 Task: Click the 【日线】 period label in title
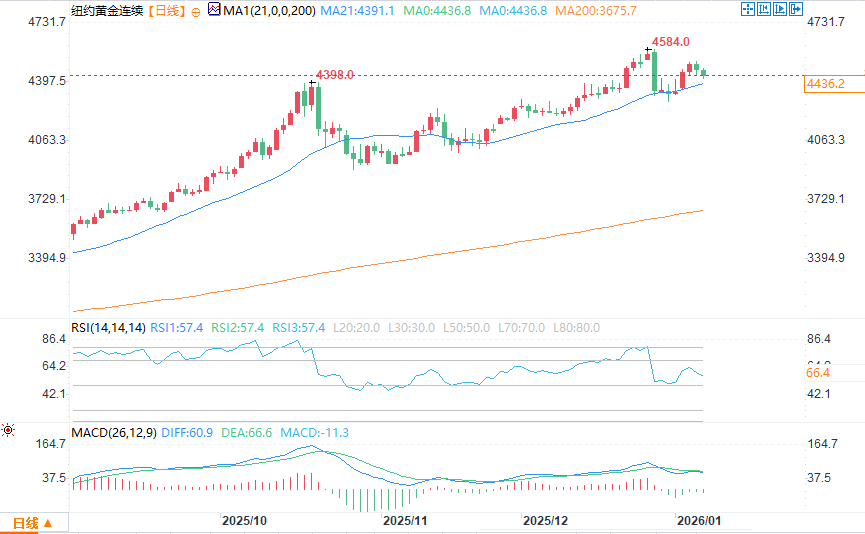click(166, 10)
